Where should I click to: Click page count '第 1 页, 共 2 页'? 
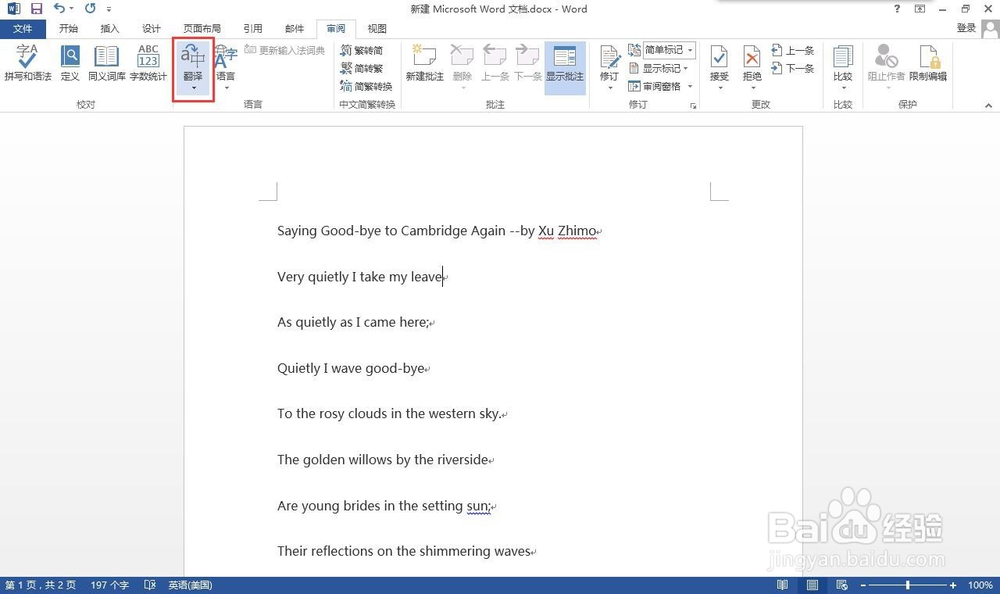41,585
